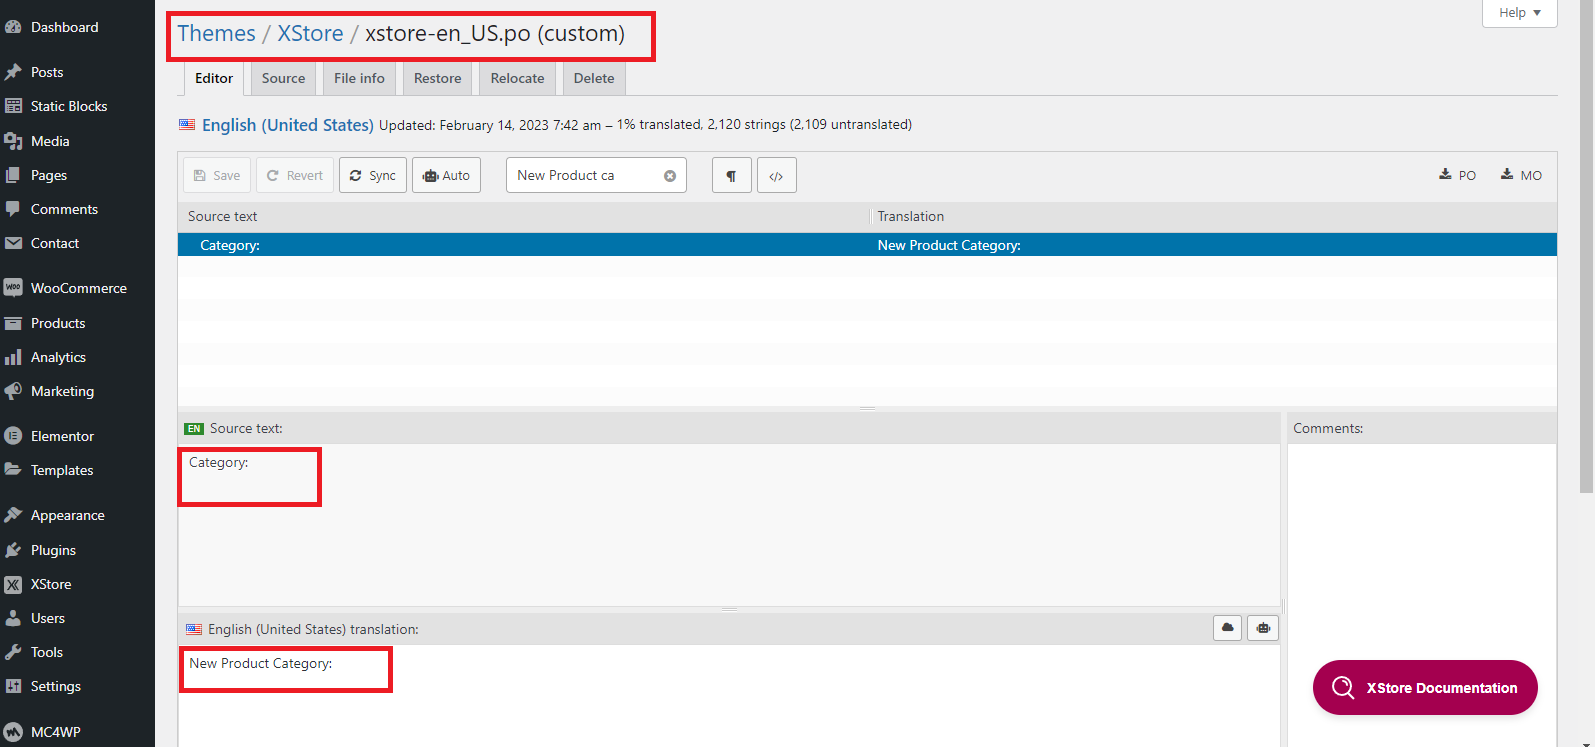Open the MC4WP sidebar icon
1595x747 pixels.
point(13,732)
